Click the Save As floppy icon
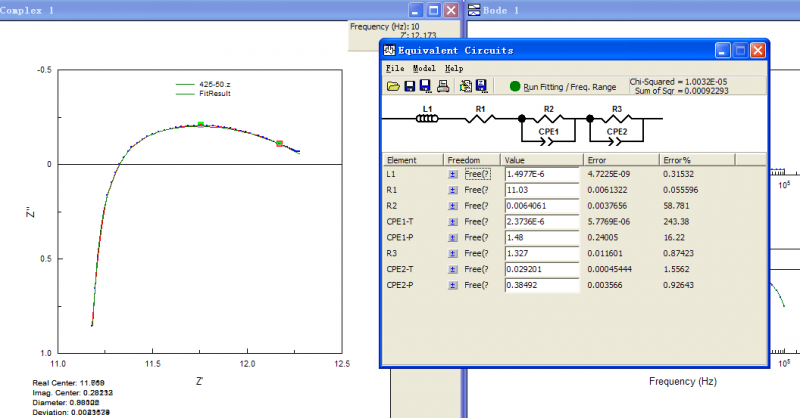800x418 pixels. (425, 87)
